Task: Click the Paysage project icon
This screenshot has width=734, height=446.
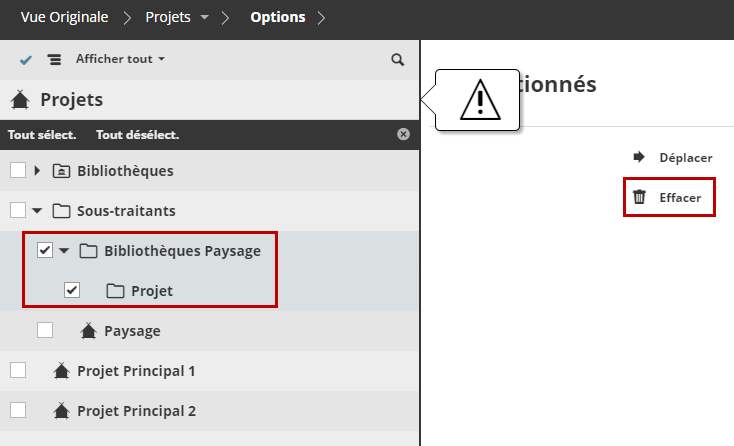Action: (x=88, y=330)
